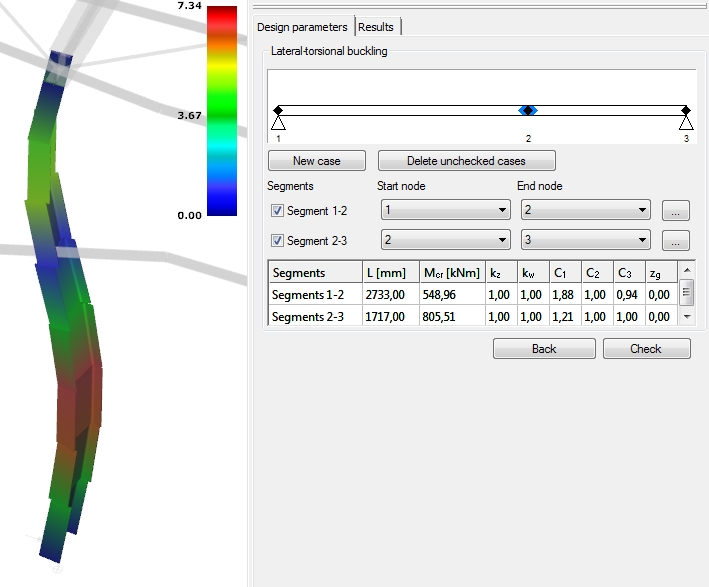Click the 1717,00 length cell
709x587 pixels.
391,317
